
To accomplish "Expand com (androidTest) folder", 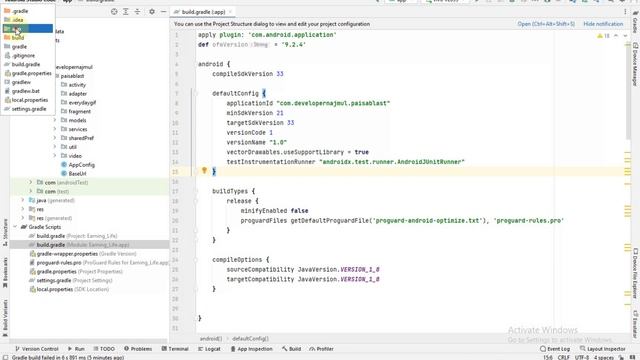I will [31, 182].
